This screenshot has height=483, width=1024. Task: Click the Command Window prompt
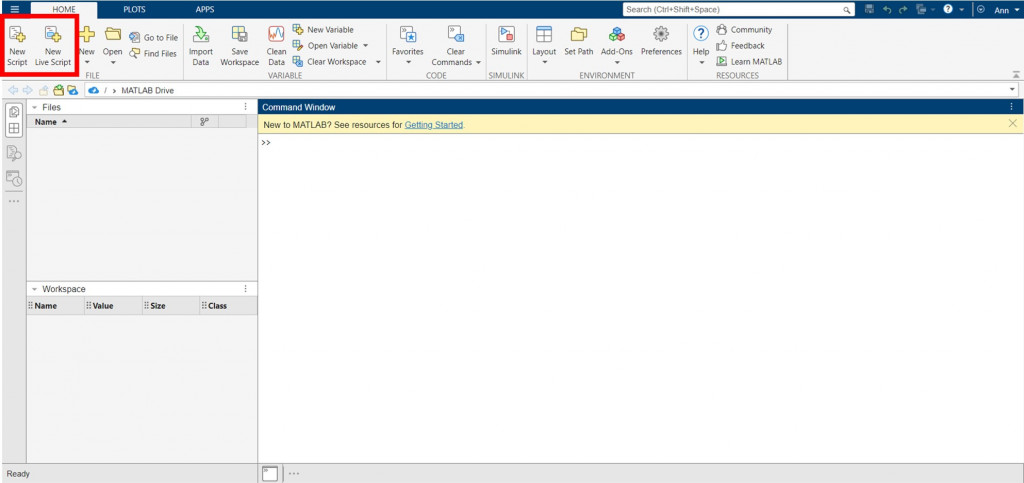pyautogui.click(x=266, y=142)
